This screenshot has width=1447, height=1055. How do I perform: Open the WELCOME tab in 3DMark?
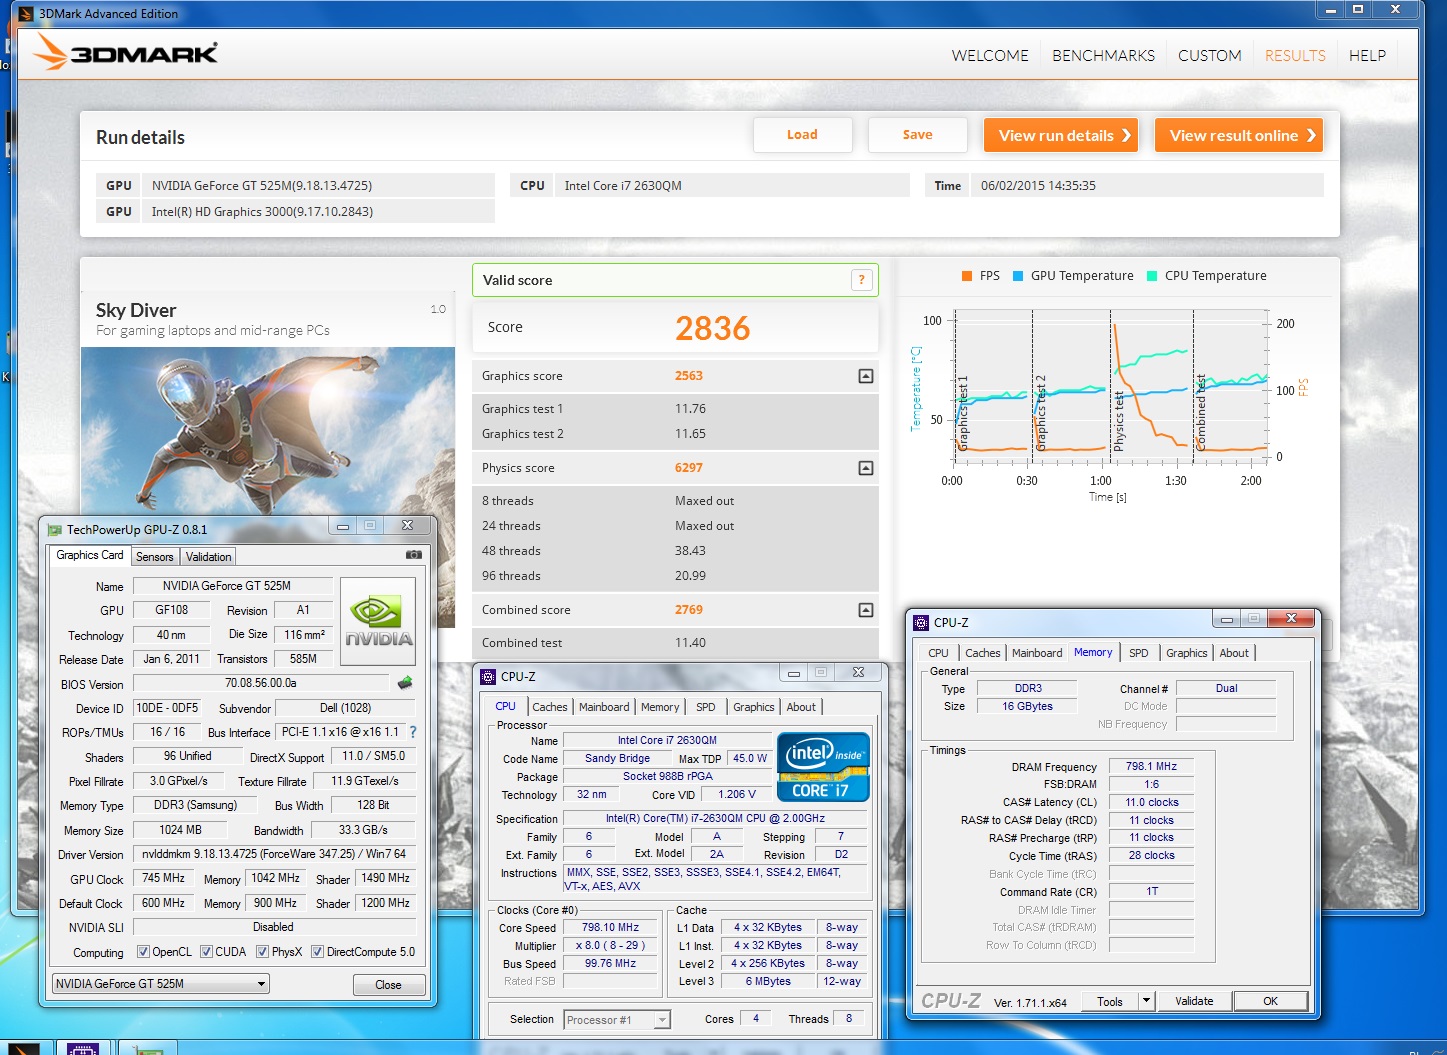(990, 56)
